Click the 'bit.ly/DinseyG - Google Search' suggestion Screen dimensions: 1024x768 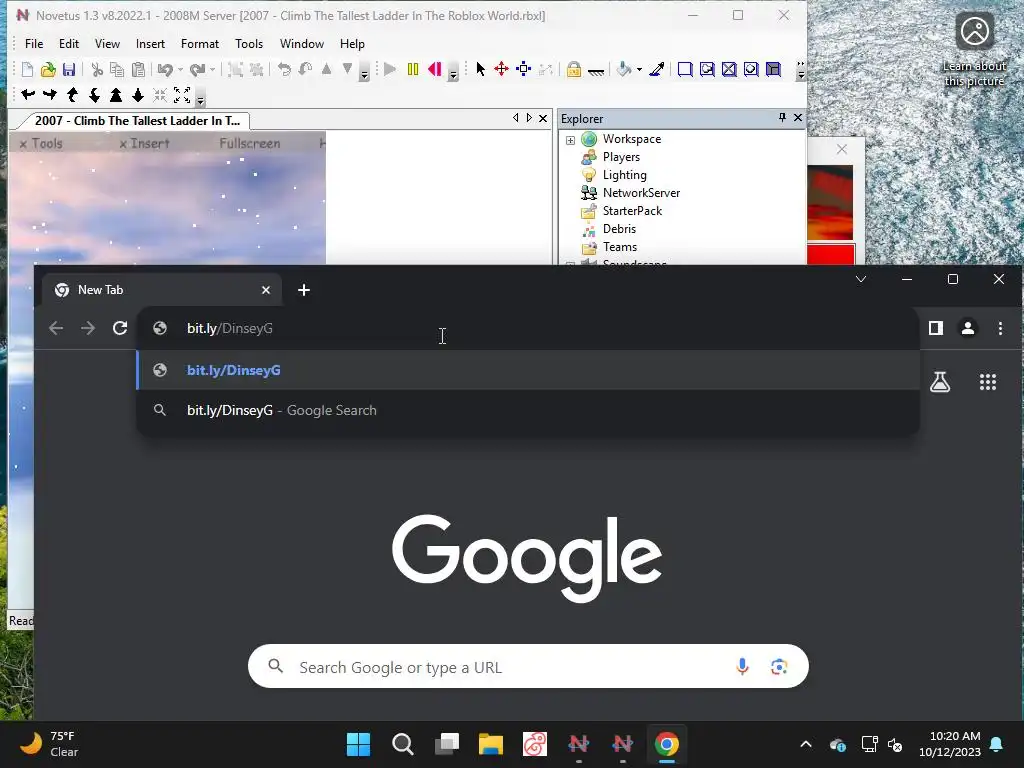(528, 410)
